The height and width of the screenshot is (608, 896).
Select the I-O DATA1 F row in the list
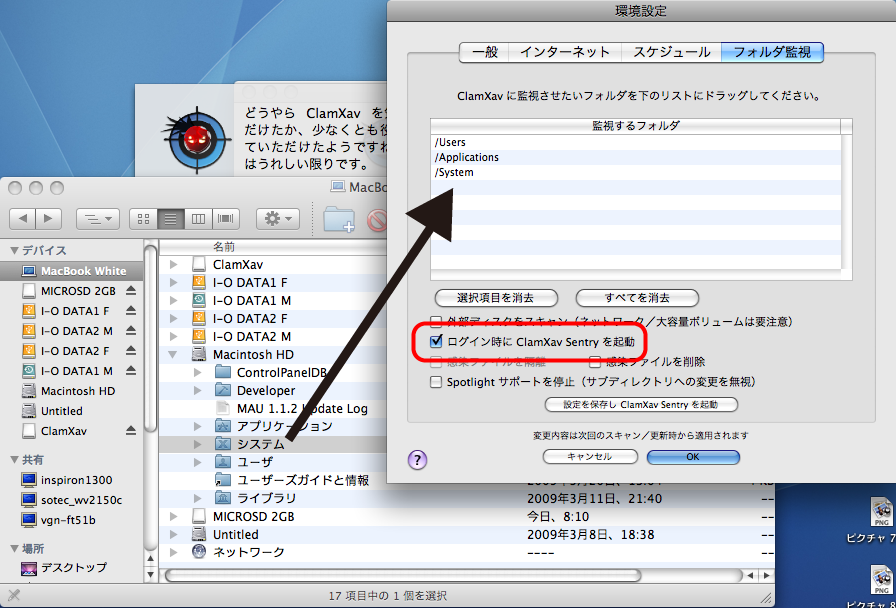pos(273,282)
